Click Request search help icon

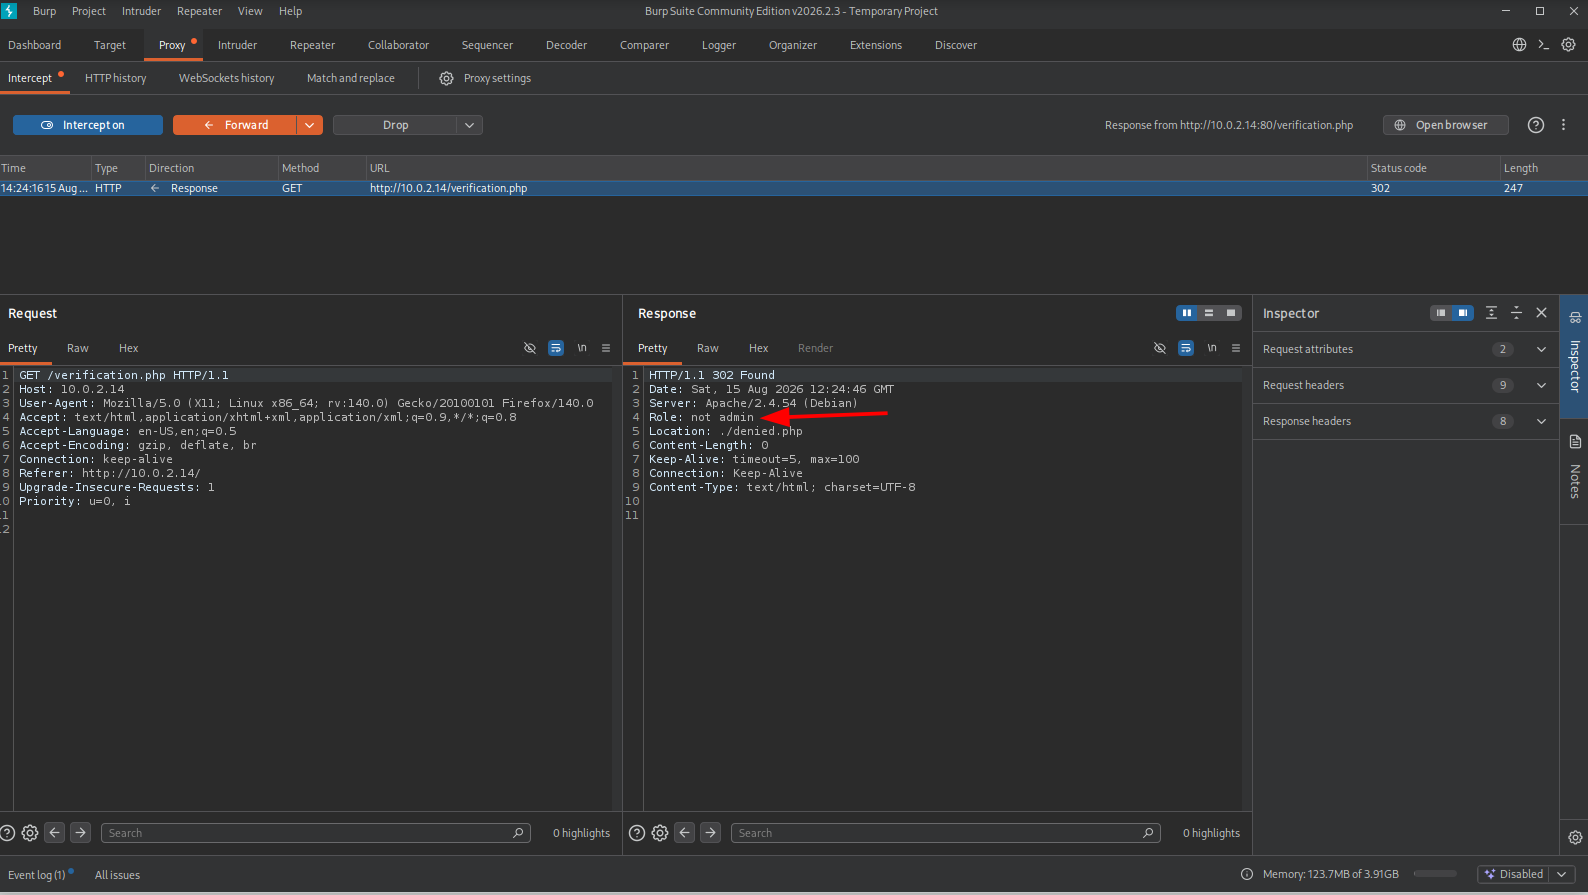(x=8, y=833)
